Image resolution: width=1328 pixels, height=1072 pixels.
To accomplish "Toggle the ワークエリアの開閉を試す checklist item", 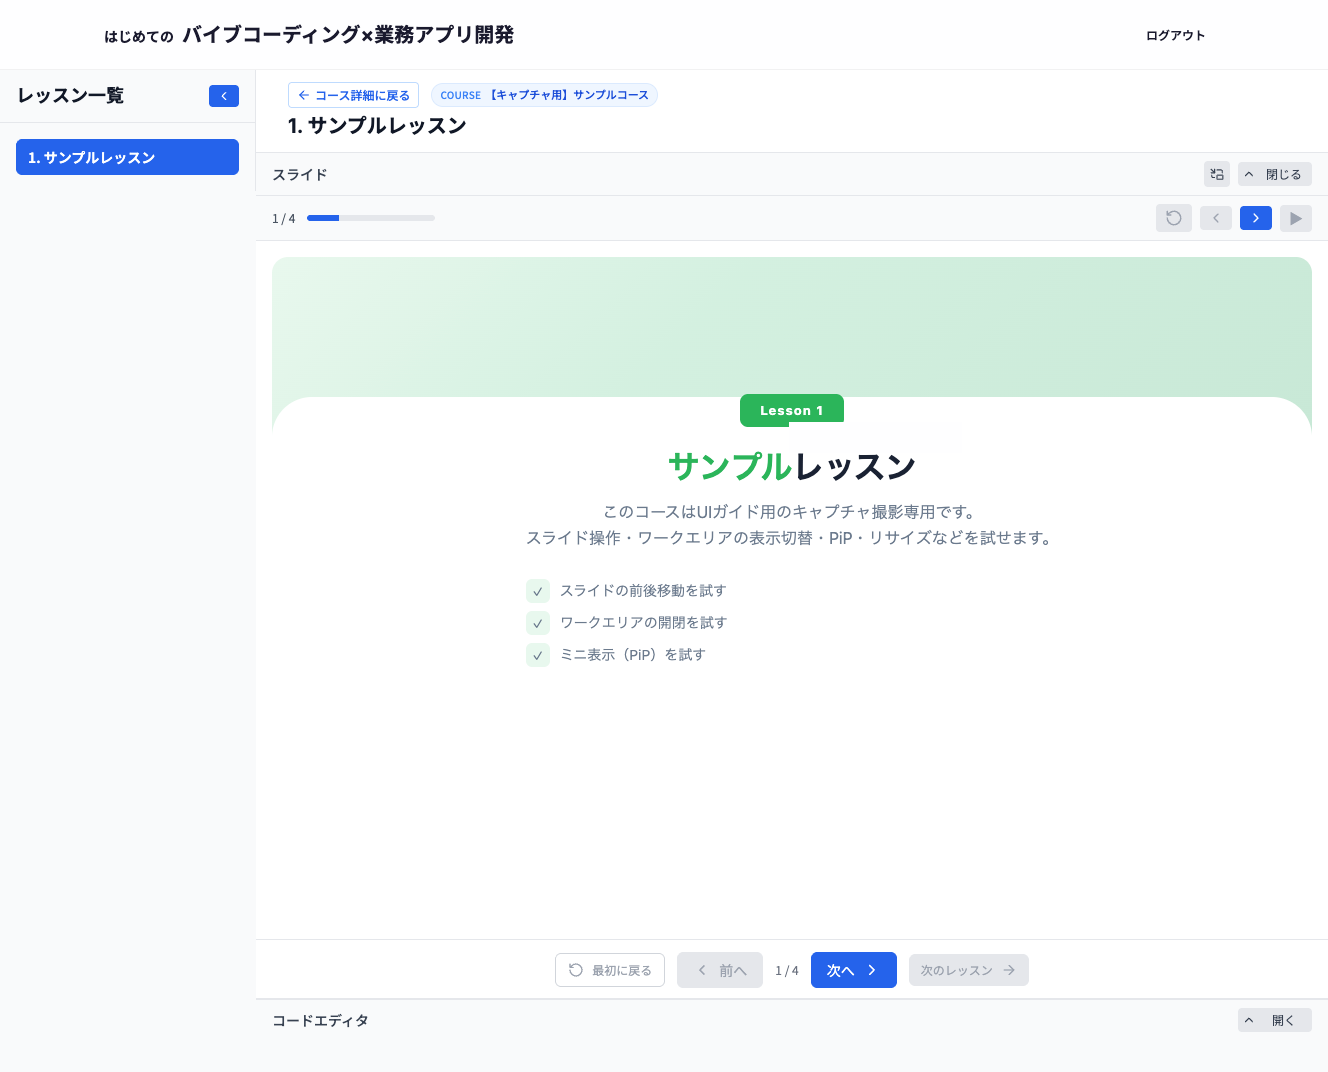I will point(538,623).
